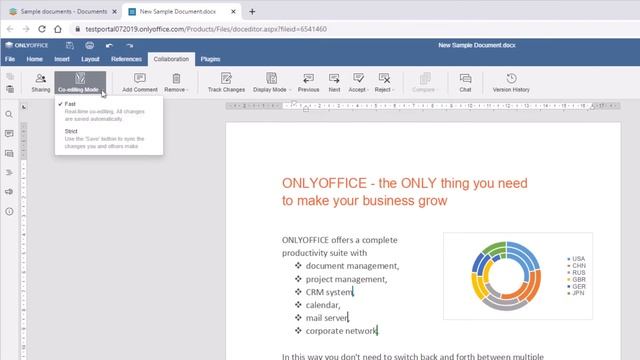Click the JPN legend entry in chart
Image resolution: width=640 pixels, height=360 pixels.
tap(576, 293)
